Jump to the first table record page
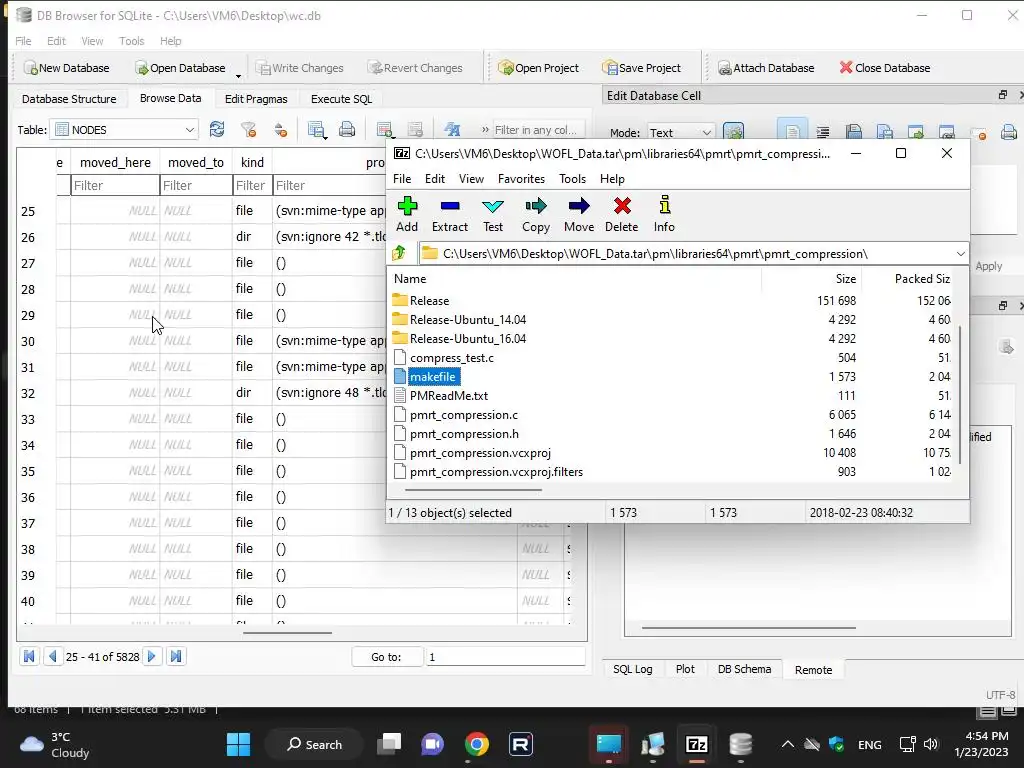 pyautogui.click(x=29, y=656)
